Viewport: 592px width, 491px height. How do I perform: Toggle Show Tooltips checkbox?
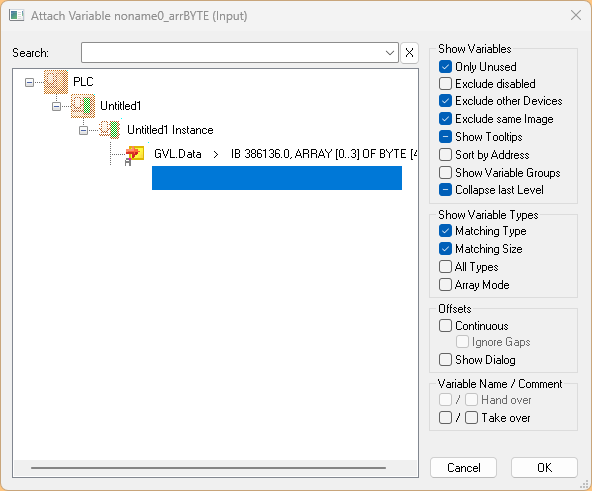point(446,136)
